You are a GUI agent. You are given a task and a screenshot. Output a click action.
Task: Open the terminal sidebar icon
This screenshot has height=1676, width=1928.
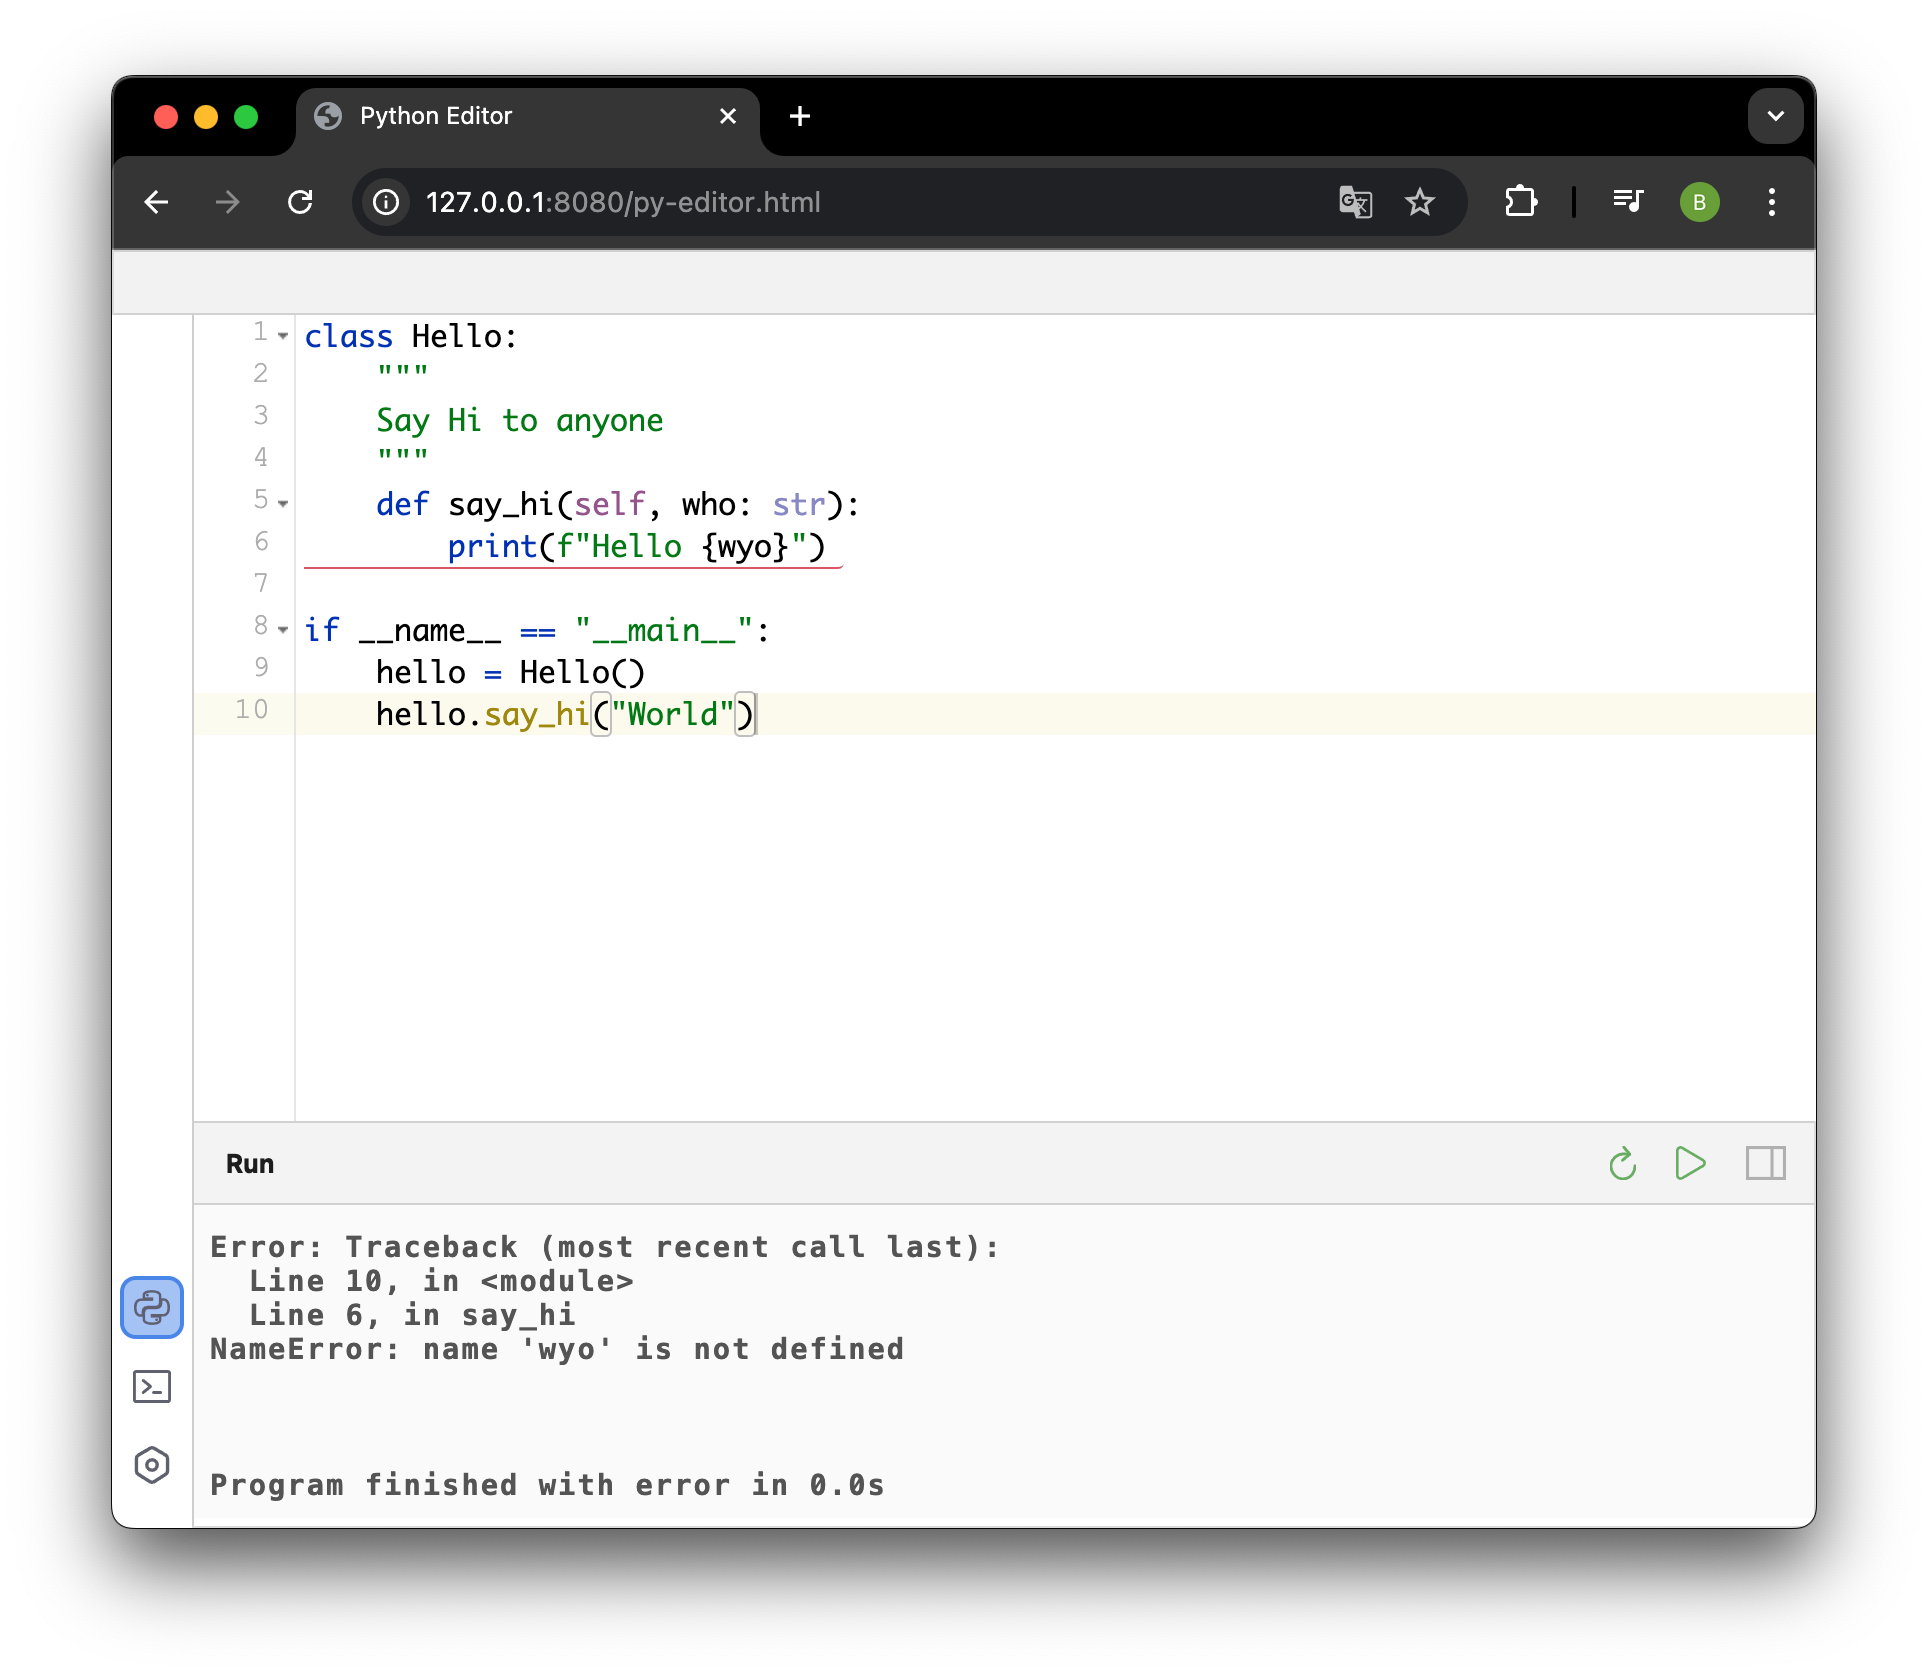tap(152, 1386)
